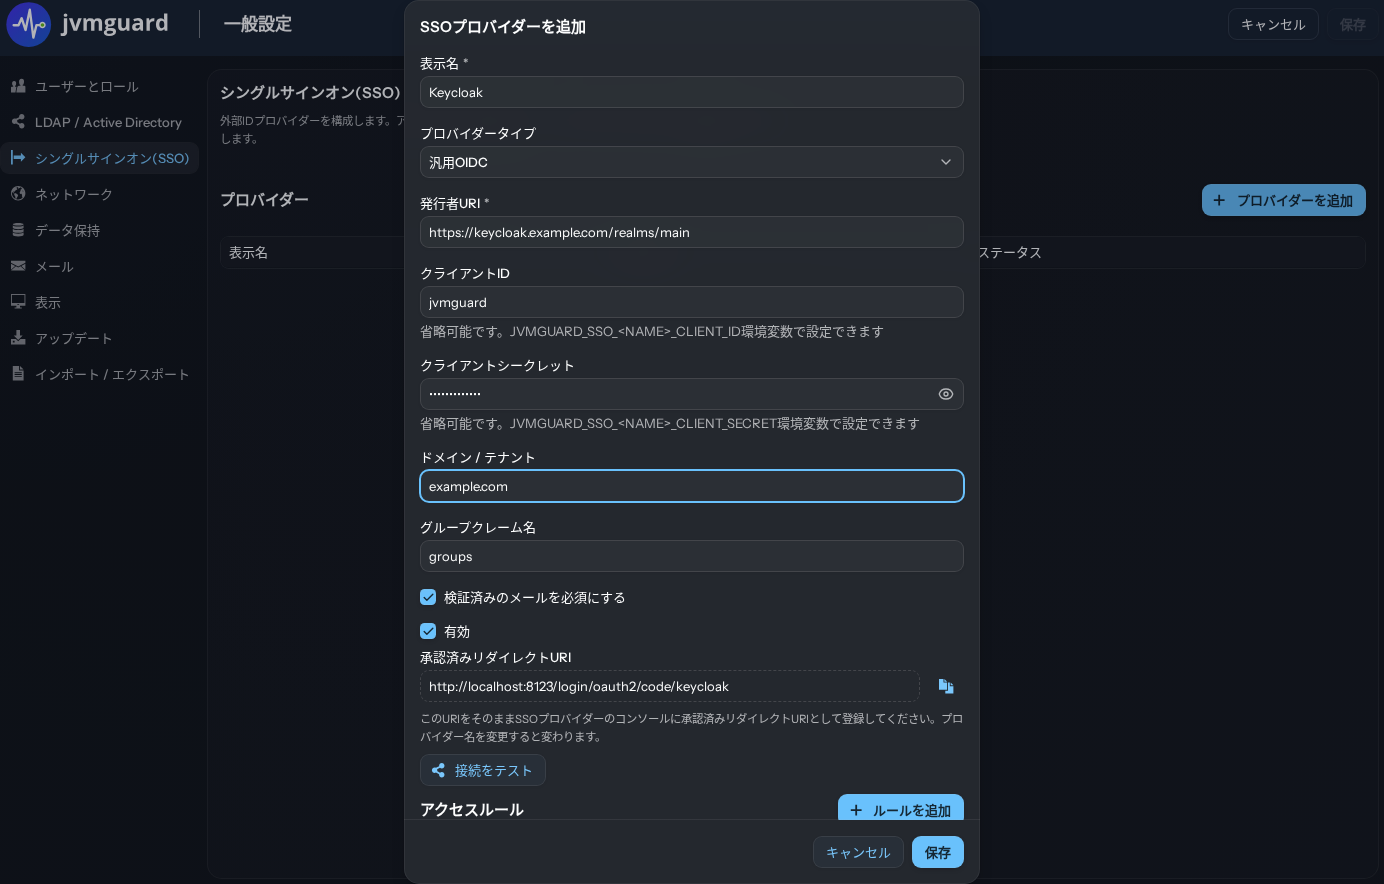Viewport: 1384px width, 884px height.
Task: Click the data retention database icon
Action: [x=18, y=230]
